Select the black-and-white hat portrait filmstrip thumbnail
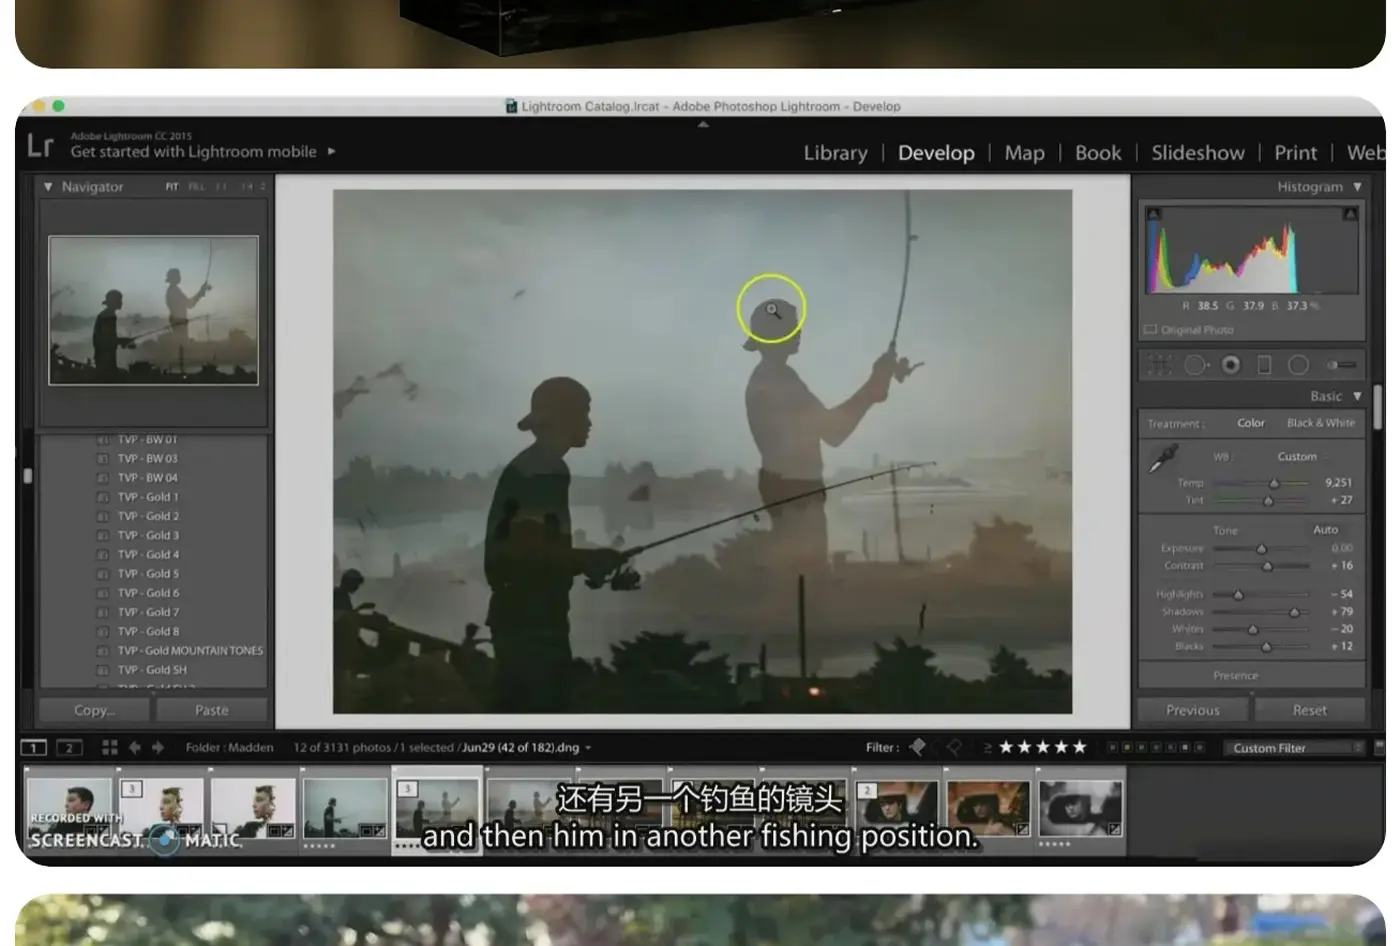This screenshot has width=1400, height=946. click(1080, 809)
